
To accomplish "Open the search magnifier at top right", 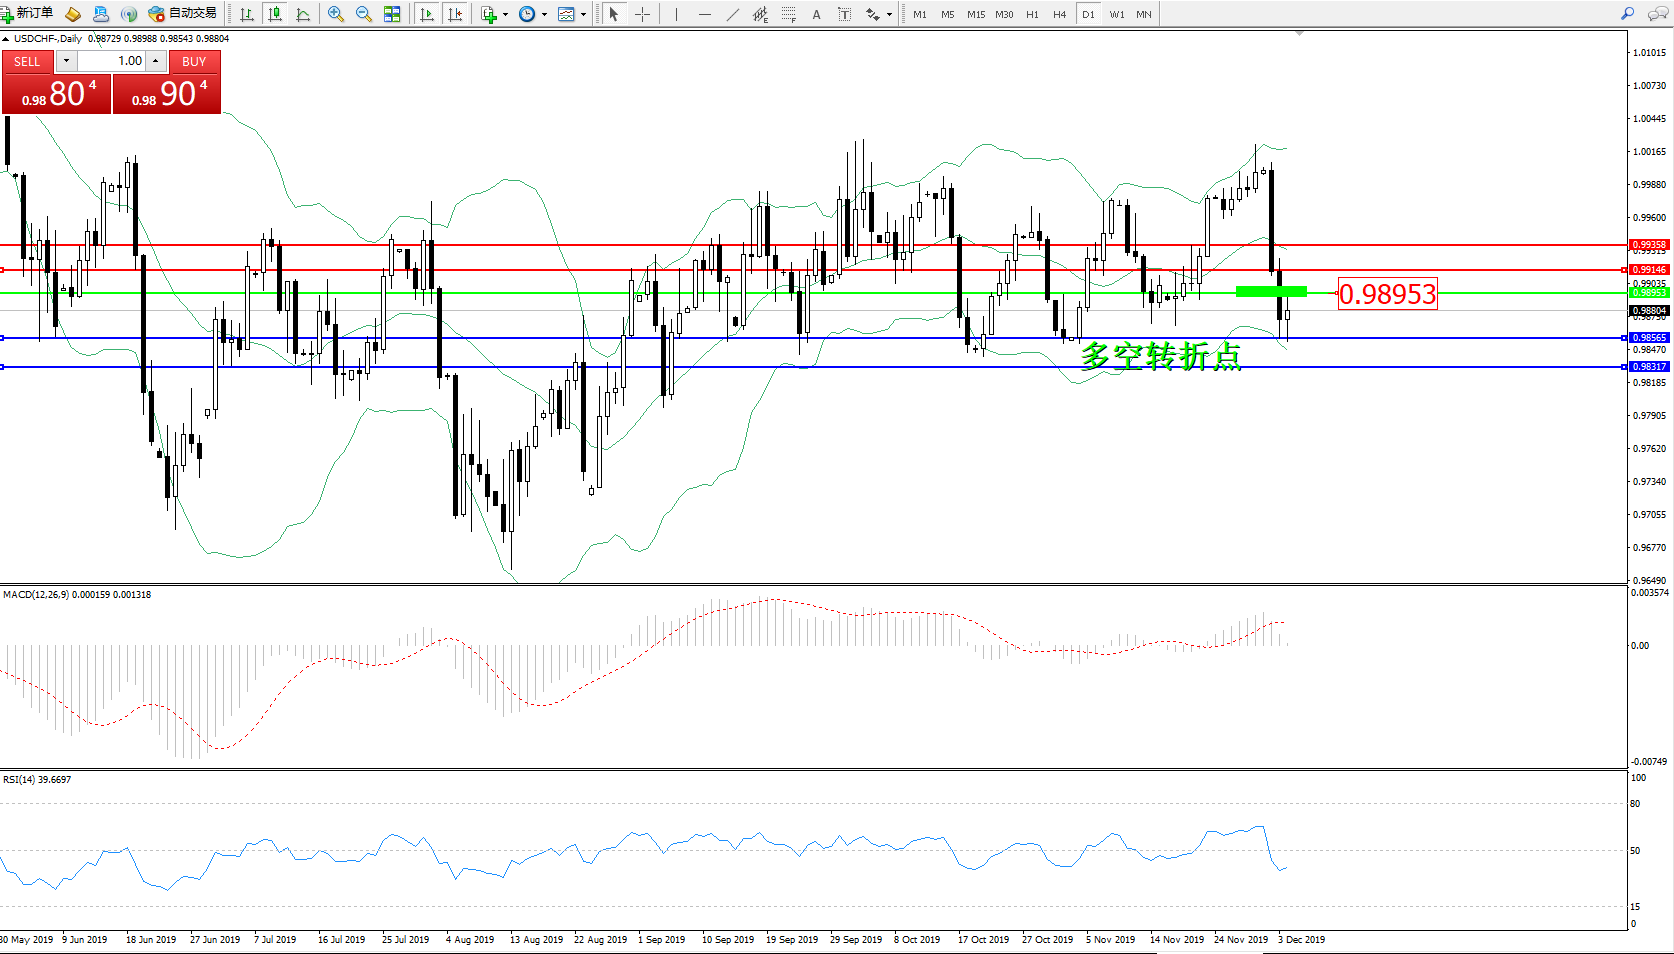I will click(1627, 14).
